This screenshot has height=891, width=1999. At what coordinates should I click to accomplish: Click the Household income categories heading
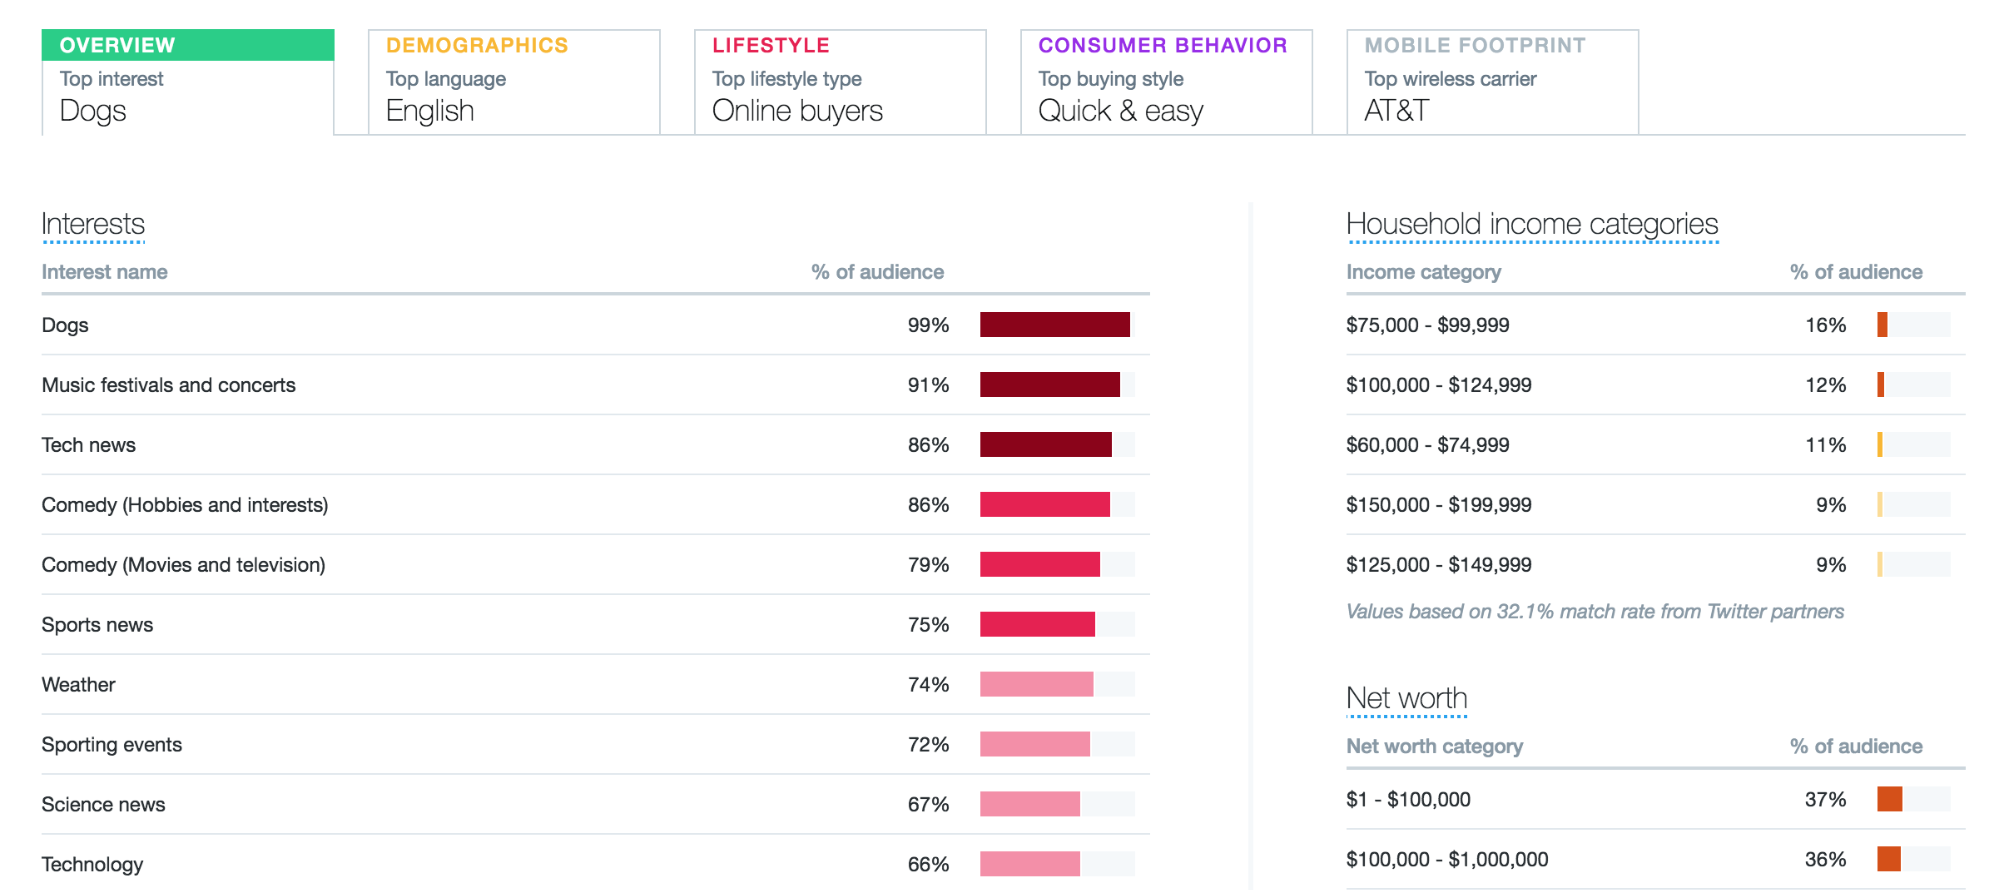point(1531,224)
